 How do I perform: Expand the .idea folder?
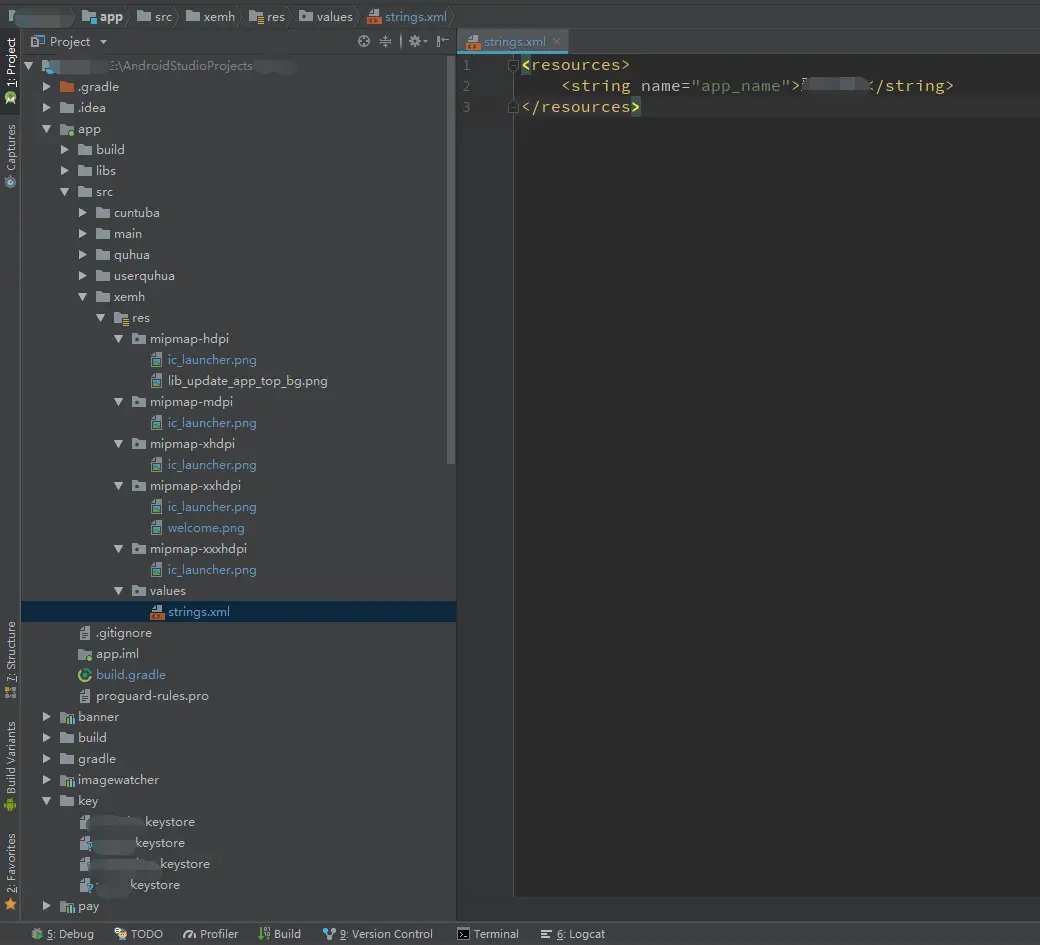point(46,107)
